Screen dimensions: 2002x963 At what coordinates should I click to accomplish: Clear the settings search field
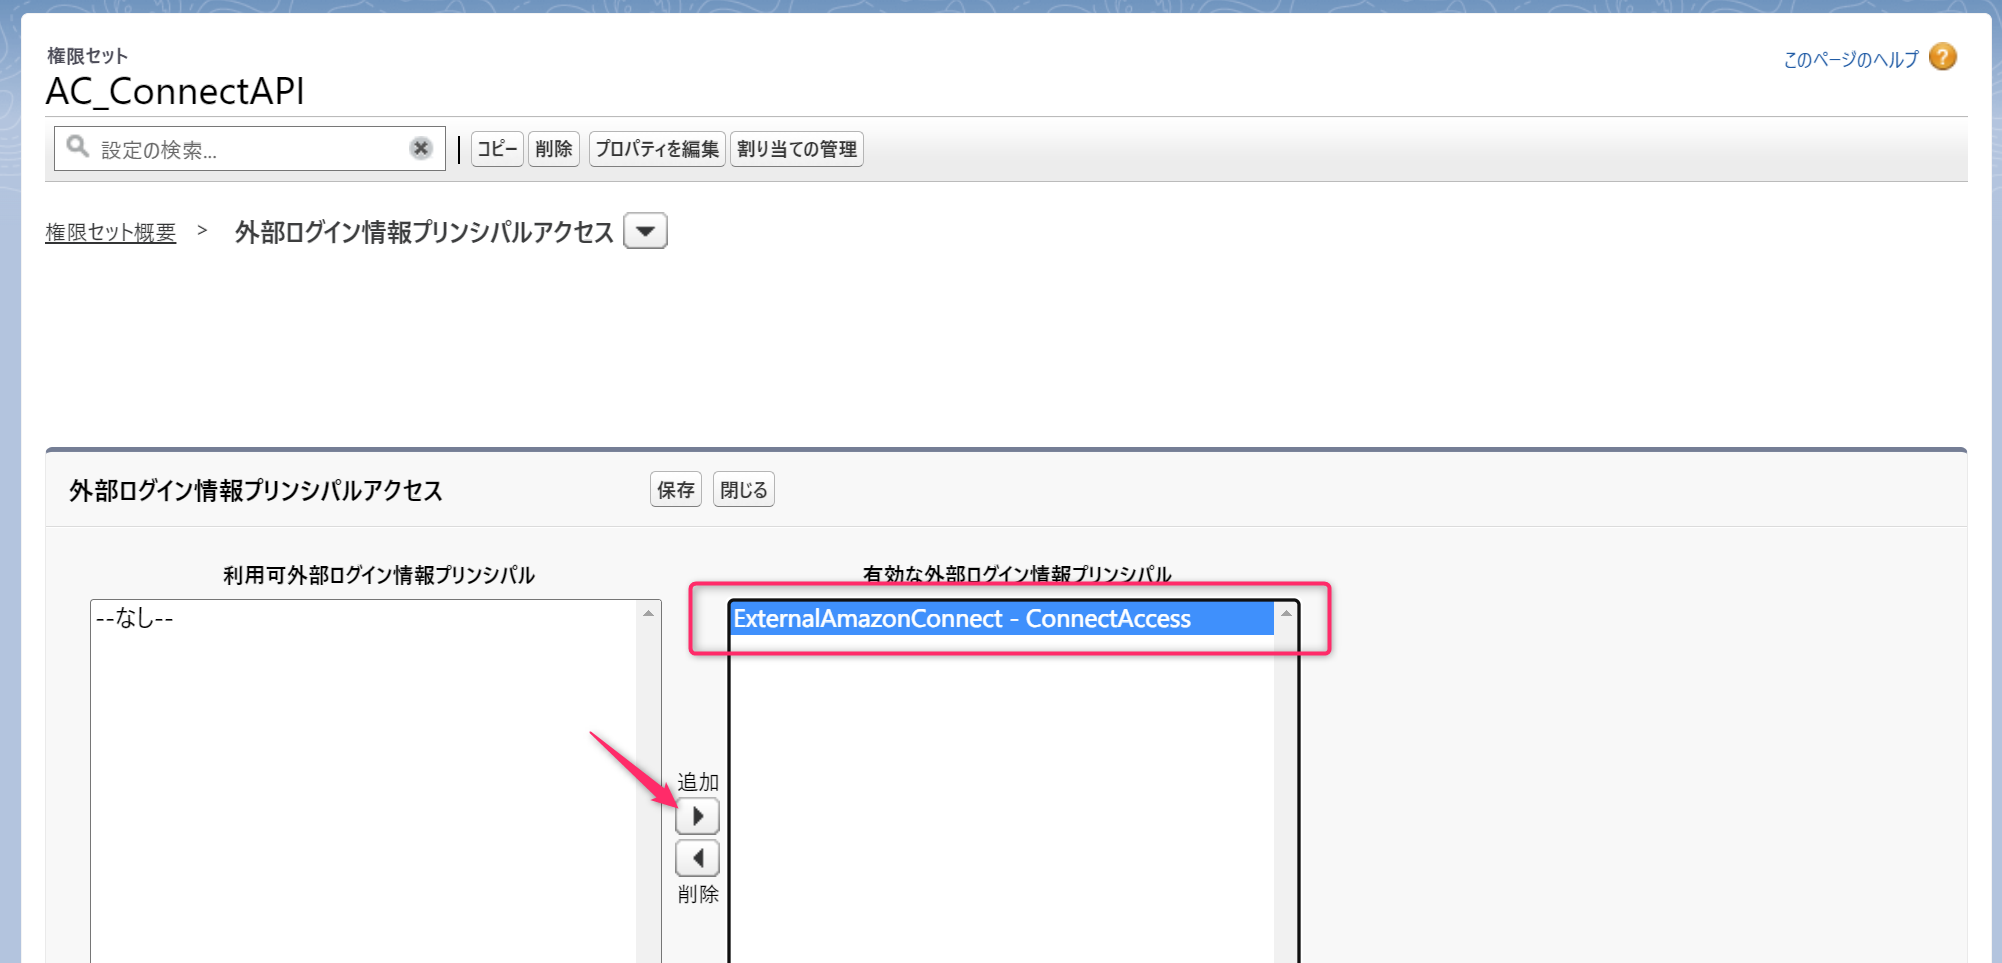[x=421, y=148]
